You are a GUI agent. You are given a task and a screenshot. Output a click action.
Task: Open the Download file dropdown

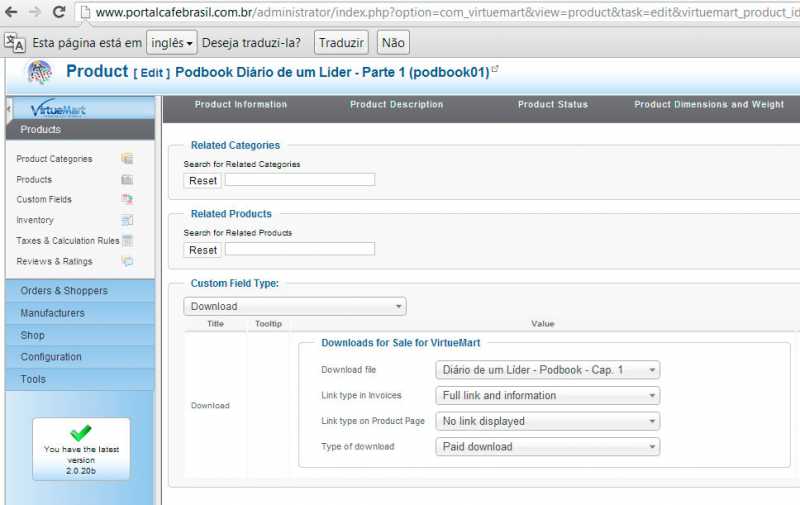547,370
